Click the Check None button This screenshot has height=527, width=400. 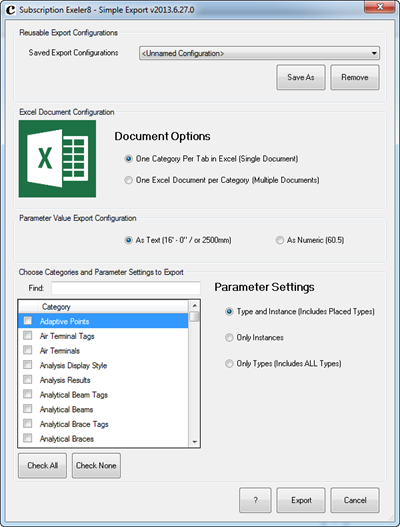(96, 465)
